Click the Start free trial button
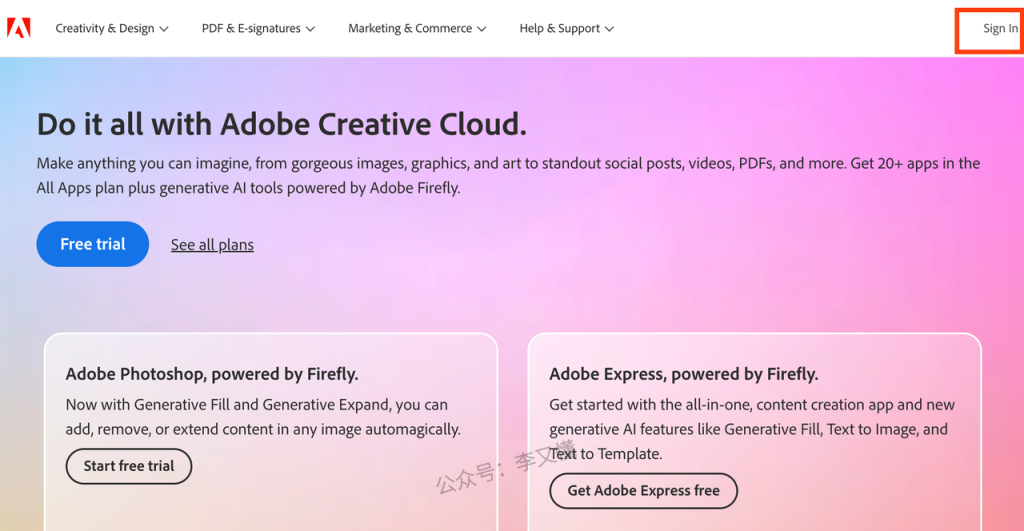 [x=128, y=466]
